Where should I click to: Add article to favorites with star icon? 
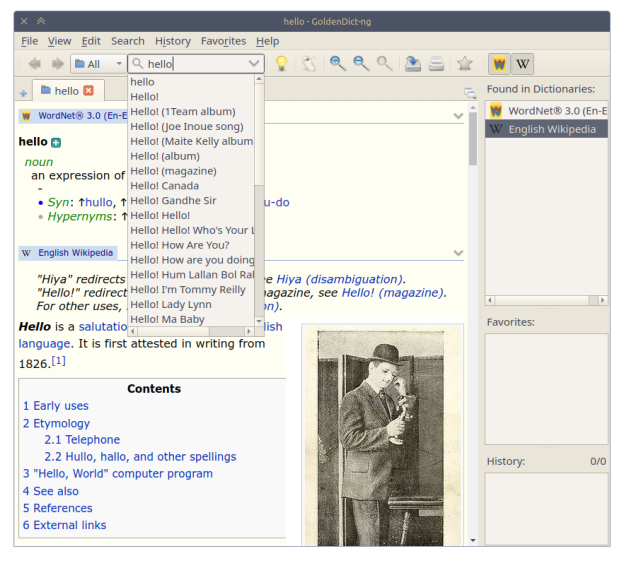point(465,64)
